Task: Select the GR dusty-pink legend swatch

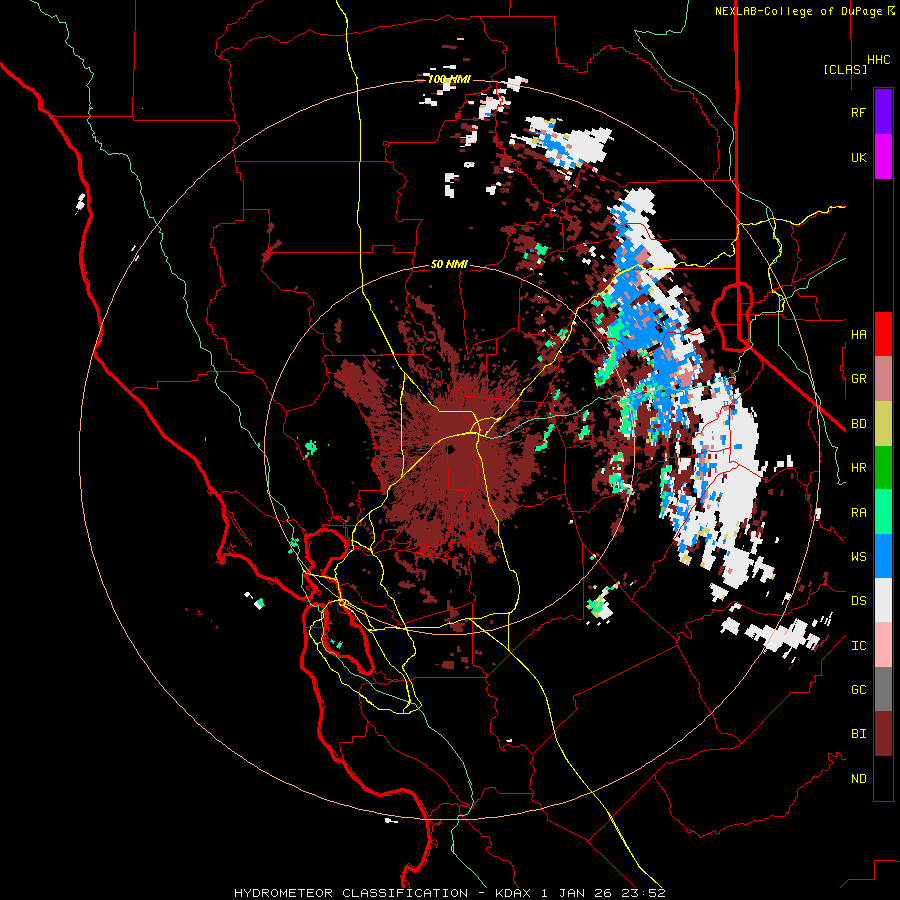Action: coord(883,378)
